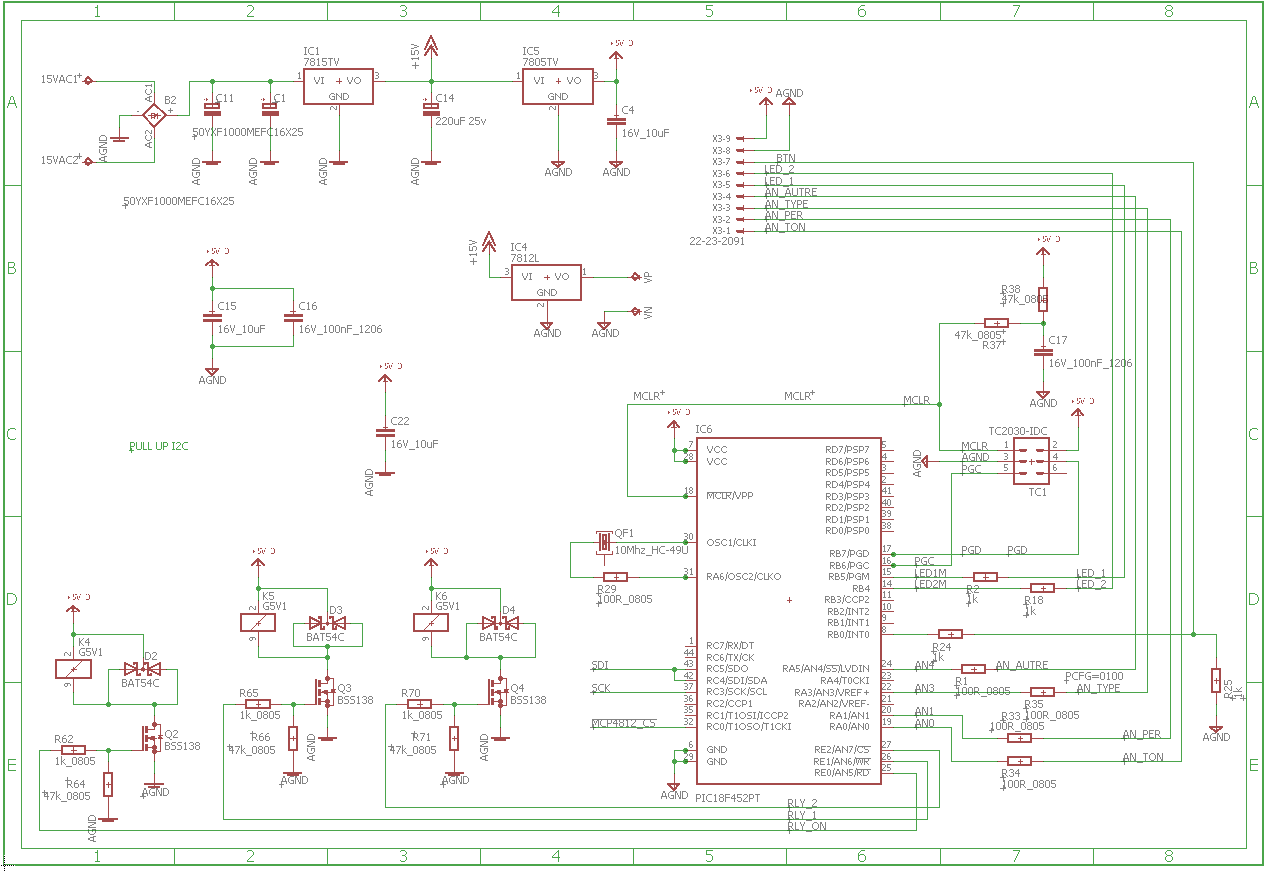This screenshot has height=872, width=1270.
Task: Click the "RLY_1" net label
Action: (x=802, y=815)
